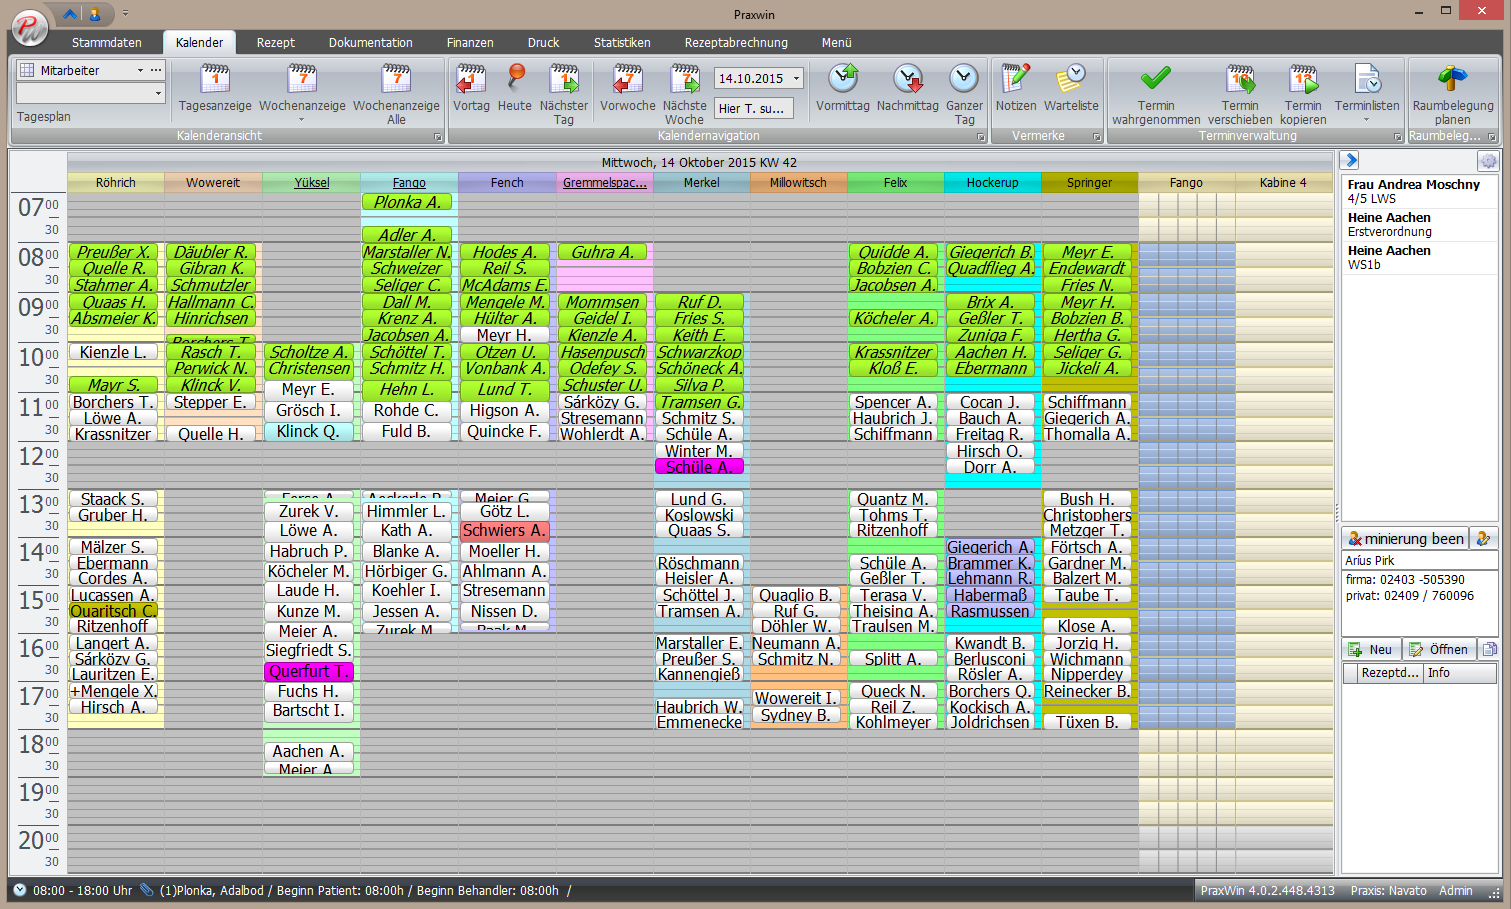This screenshot has width=1511, height=909.
Task: Click the Hockerup column header
Action: tap(992, 182)
